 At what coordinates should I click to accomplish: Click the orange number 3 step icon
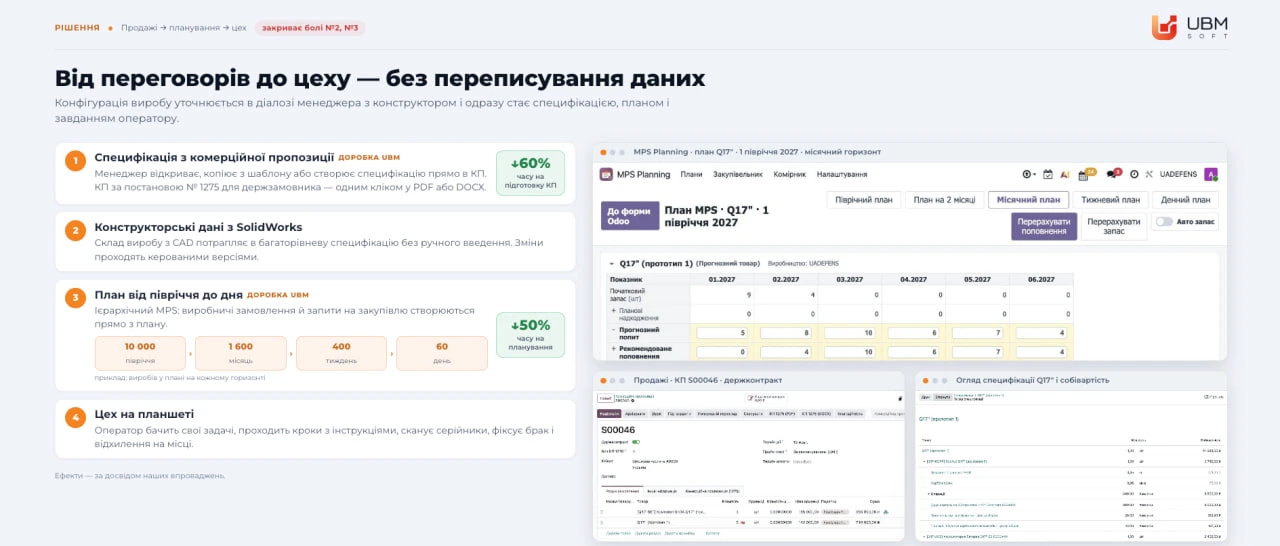click(75, 298)
